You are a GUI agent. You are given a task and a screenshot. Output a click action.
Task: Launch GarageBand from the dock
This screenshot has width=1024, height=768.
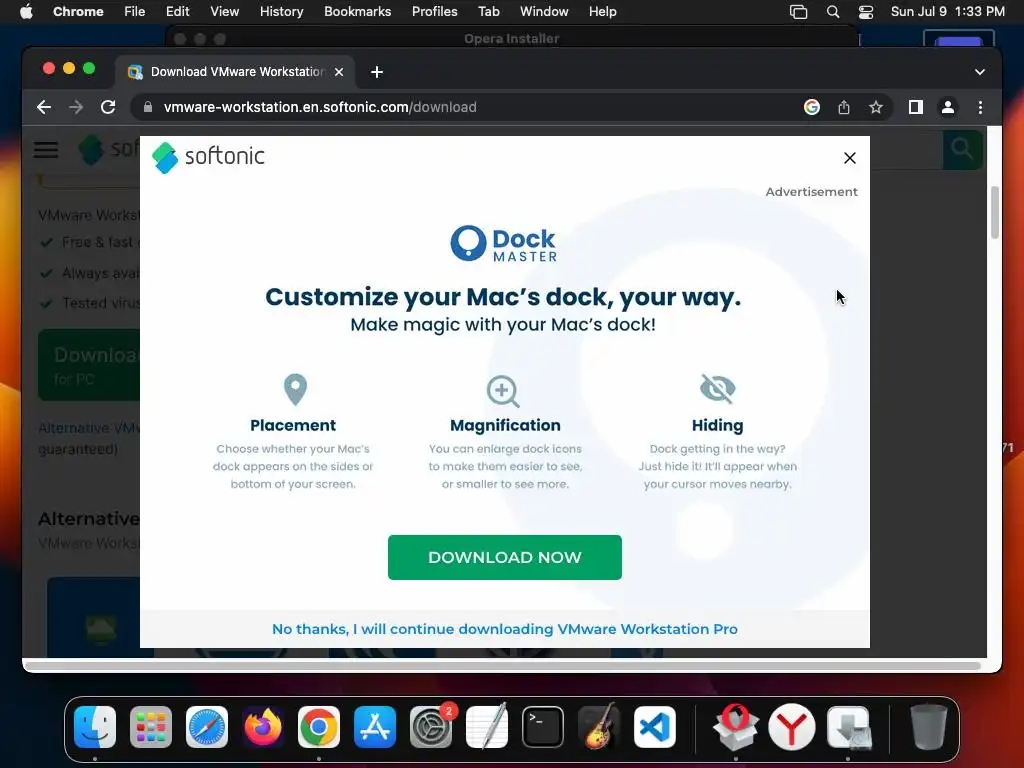[599, 727]
